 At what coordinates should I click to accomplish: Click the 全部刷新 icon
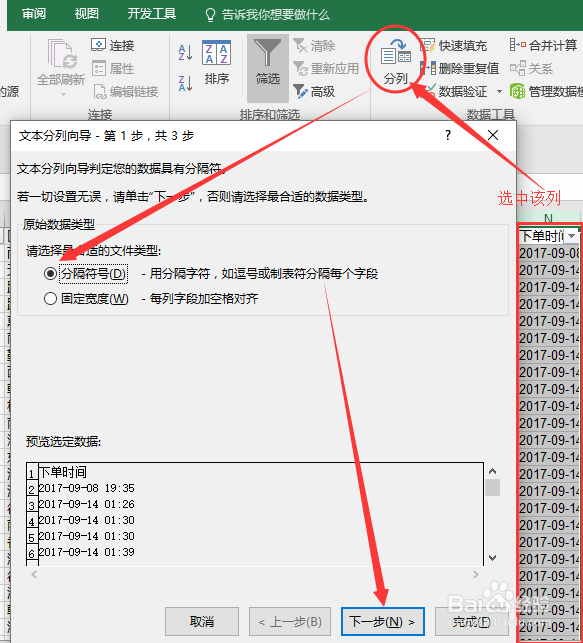[61, 53]
